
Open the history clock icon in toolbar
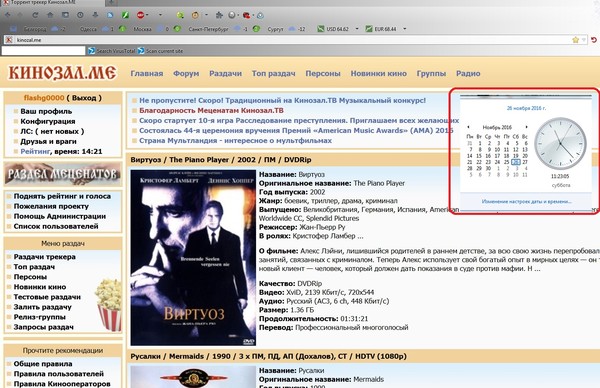coord(80,15)
